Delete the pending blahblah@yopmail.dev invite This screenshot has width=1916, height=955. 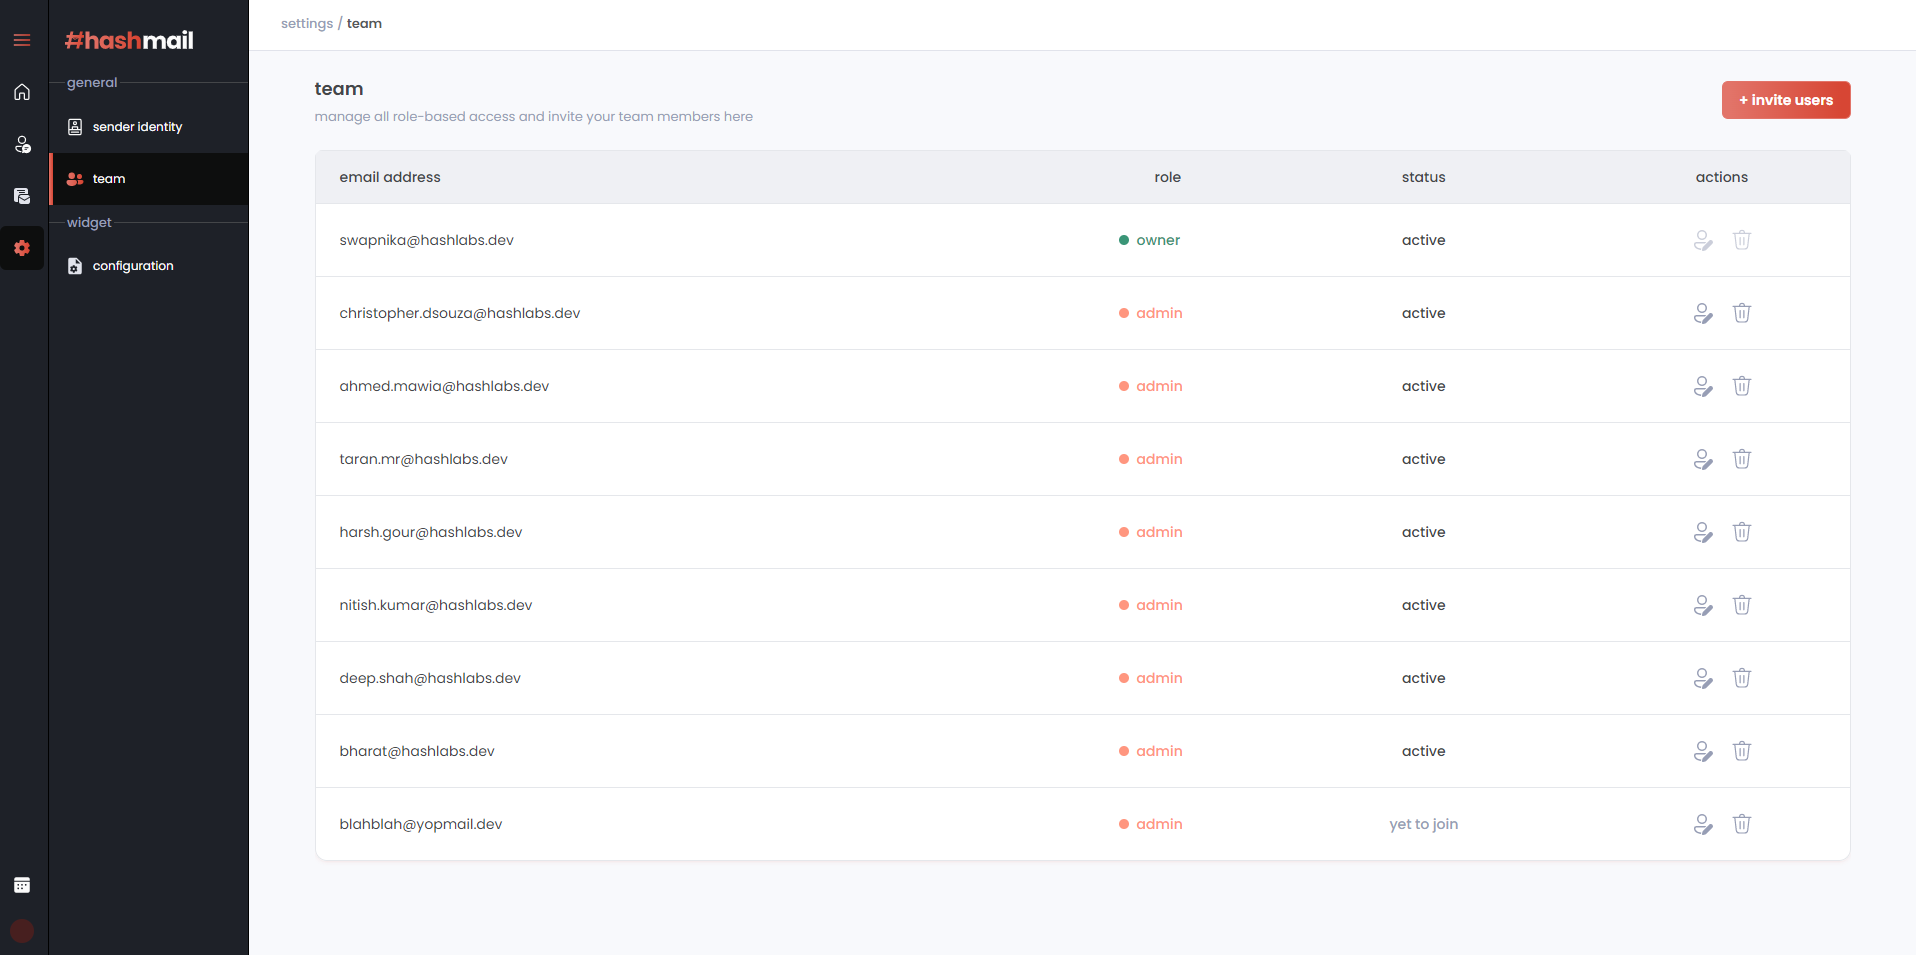pyautogui.click(x=1742, y=824)
